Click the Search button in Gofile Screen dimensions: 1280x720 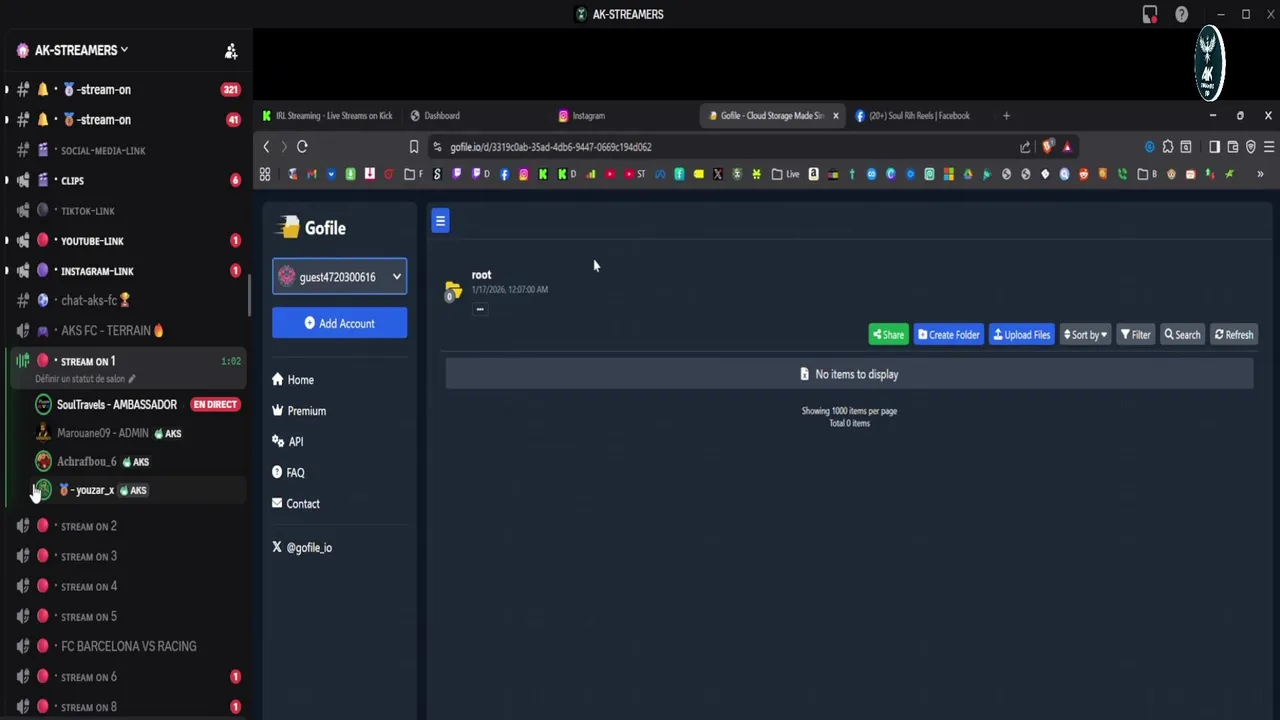click(x=1182, y=335)
